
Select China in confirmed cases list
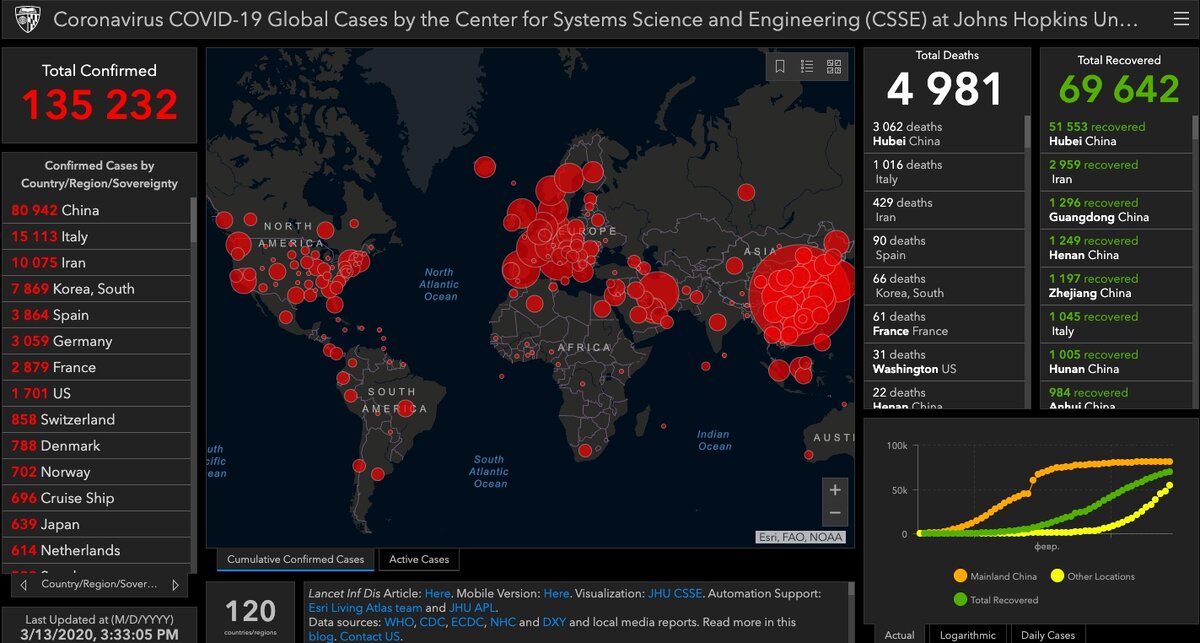pyautogui.click(x=96, y=210)
